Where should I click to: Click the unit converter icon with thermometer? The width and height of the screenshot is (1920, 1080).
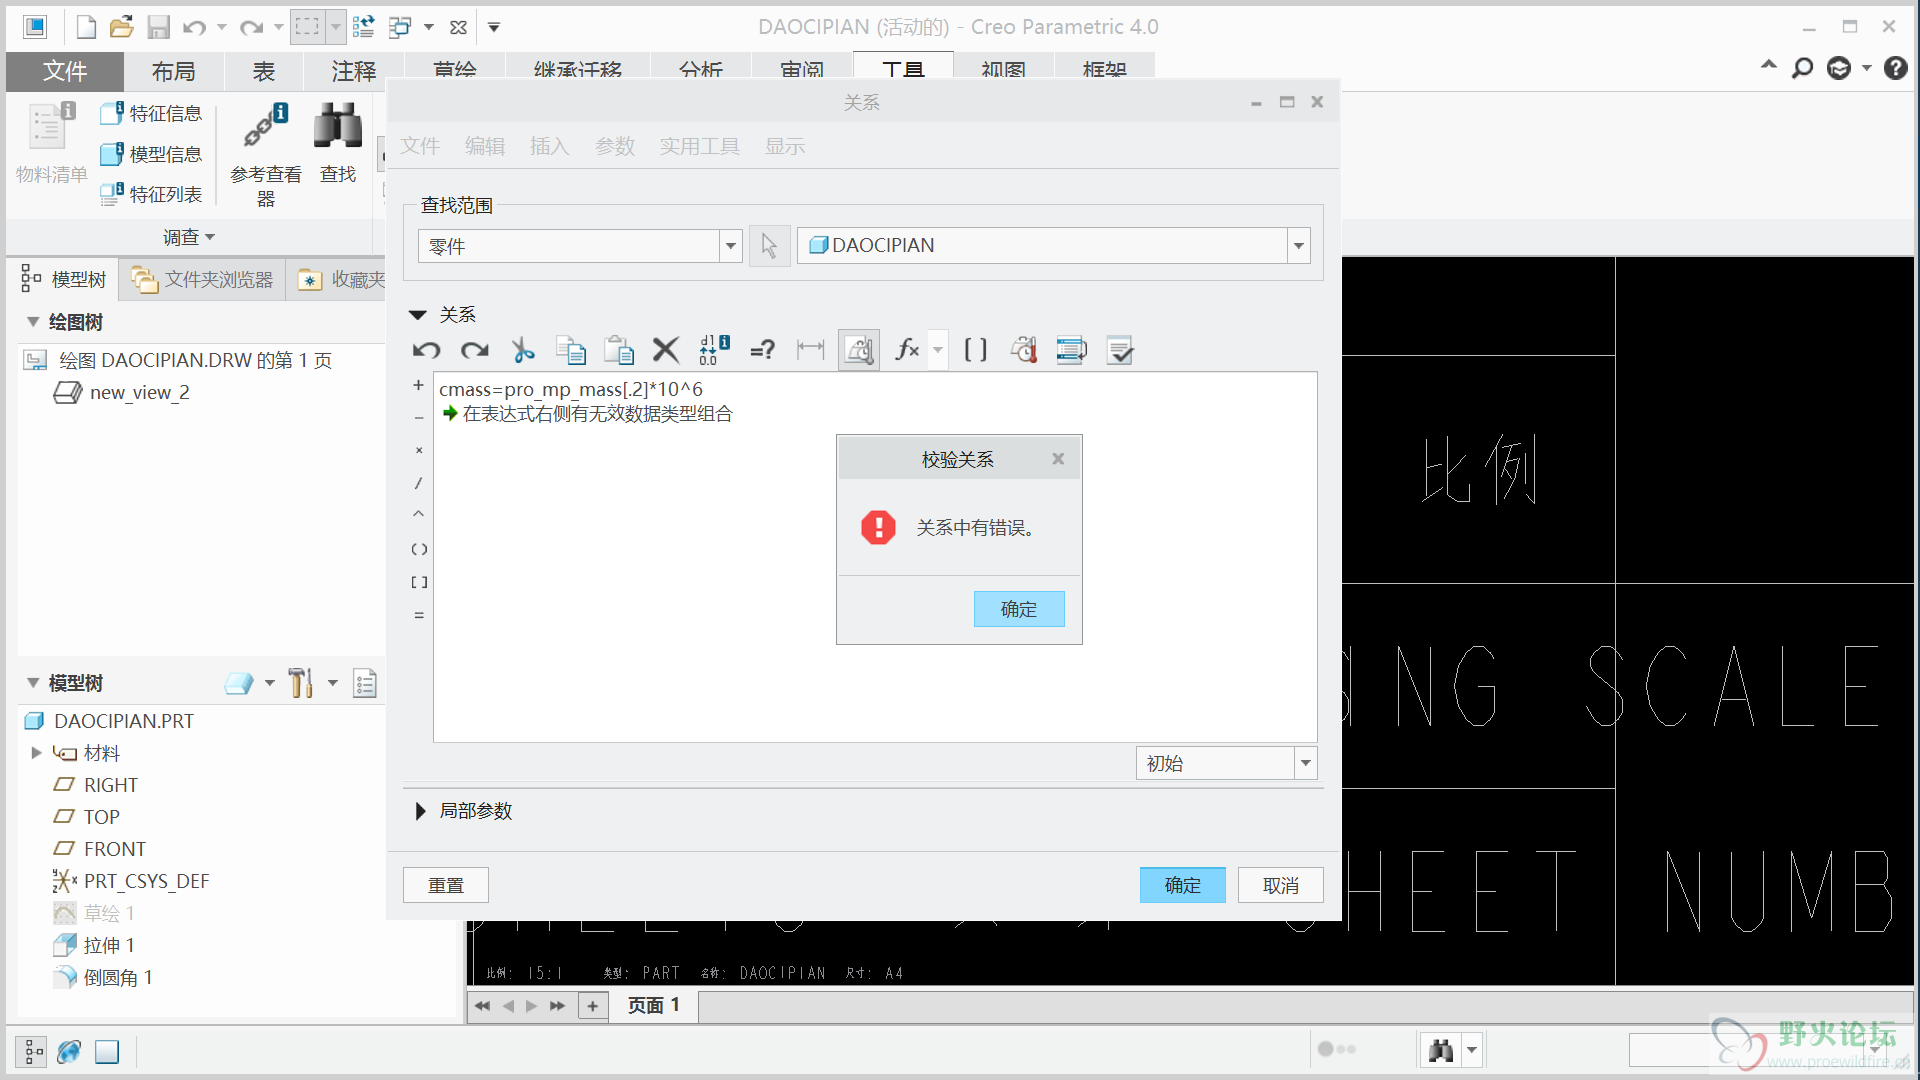point(1023,350)
